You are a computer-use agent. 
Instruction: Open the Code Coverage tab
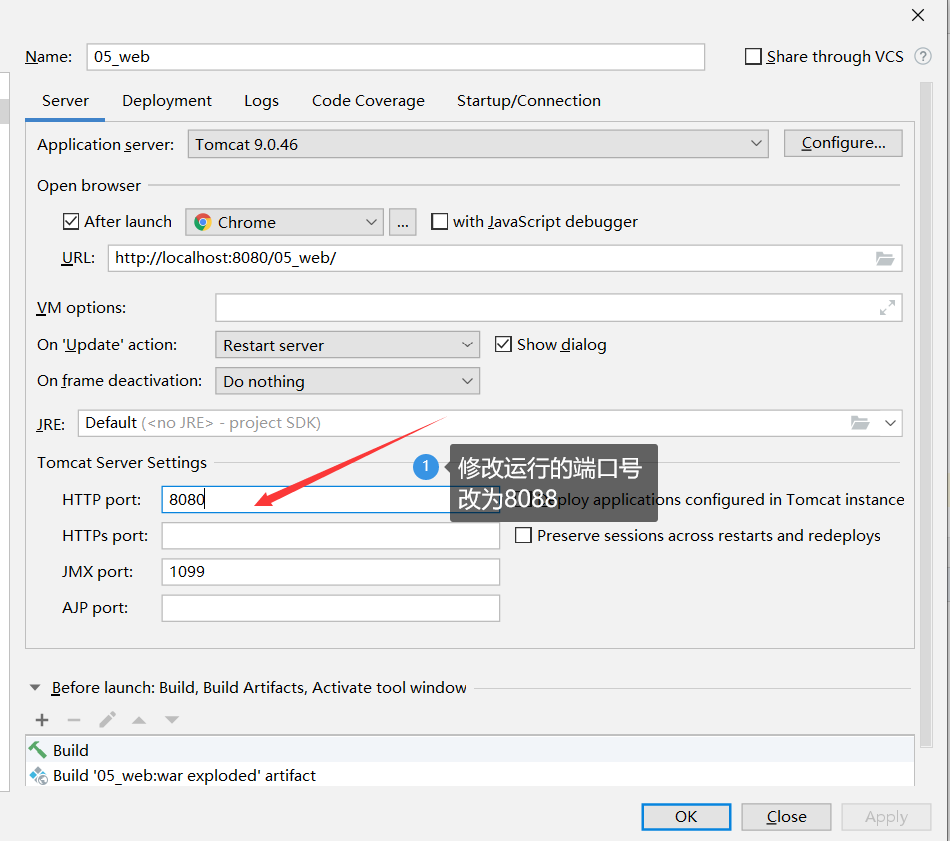[x=368, y=100]
